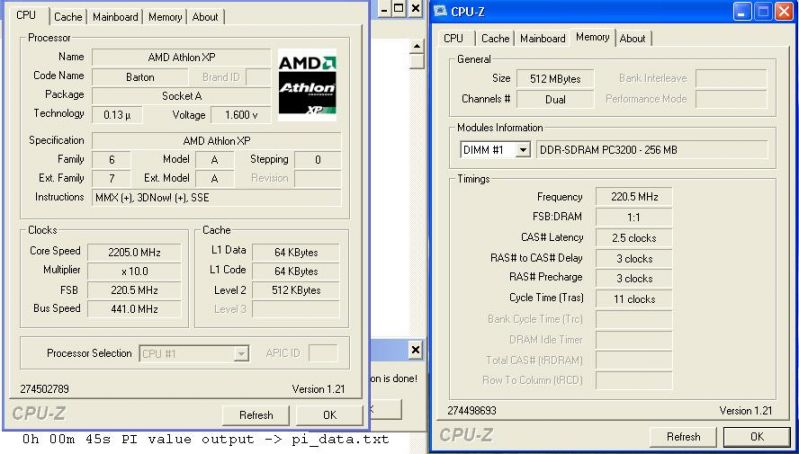This screenshot has width=799, height=454.
Task: Click the CAS# Latency 2.5 clocks value
Action: click(634, 238)
